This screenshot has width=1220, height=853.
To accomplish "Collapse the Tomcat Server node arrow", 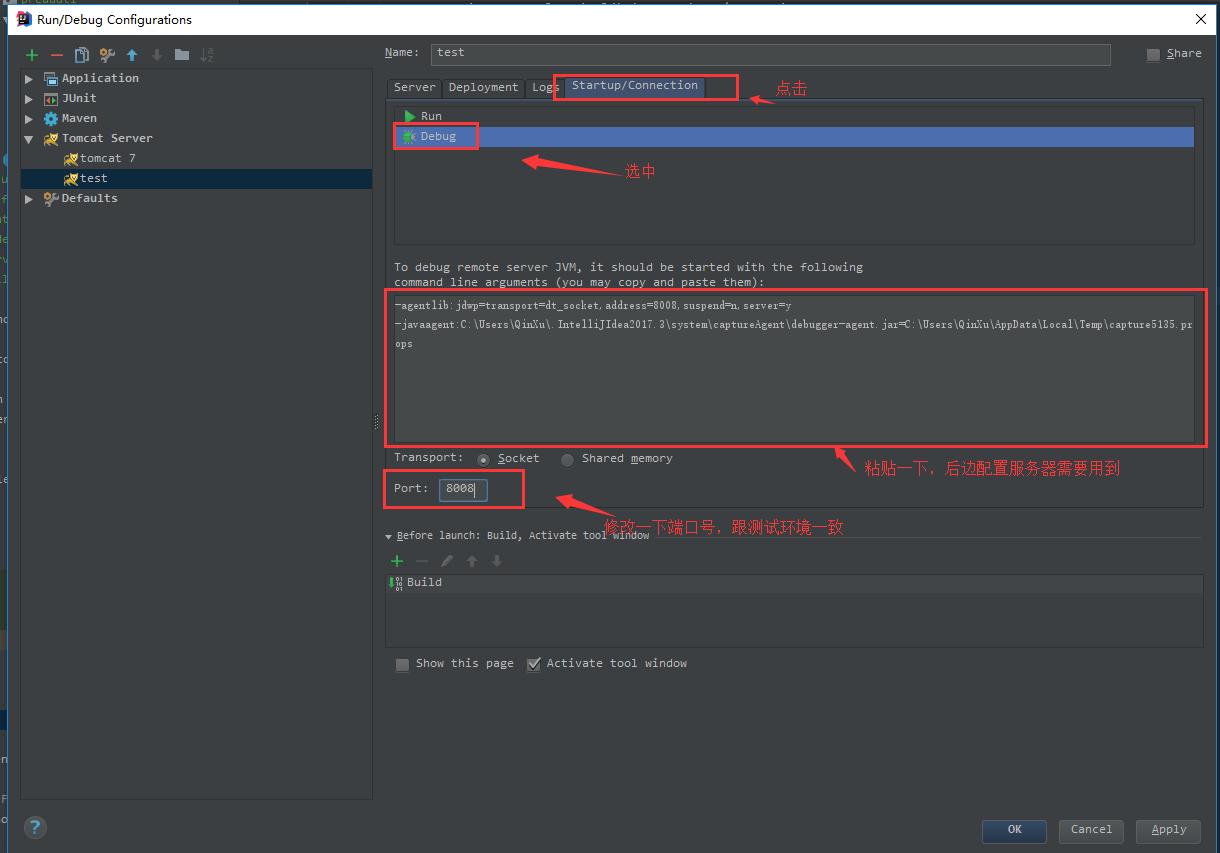I will 29,139.
